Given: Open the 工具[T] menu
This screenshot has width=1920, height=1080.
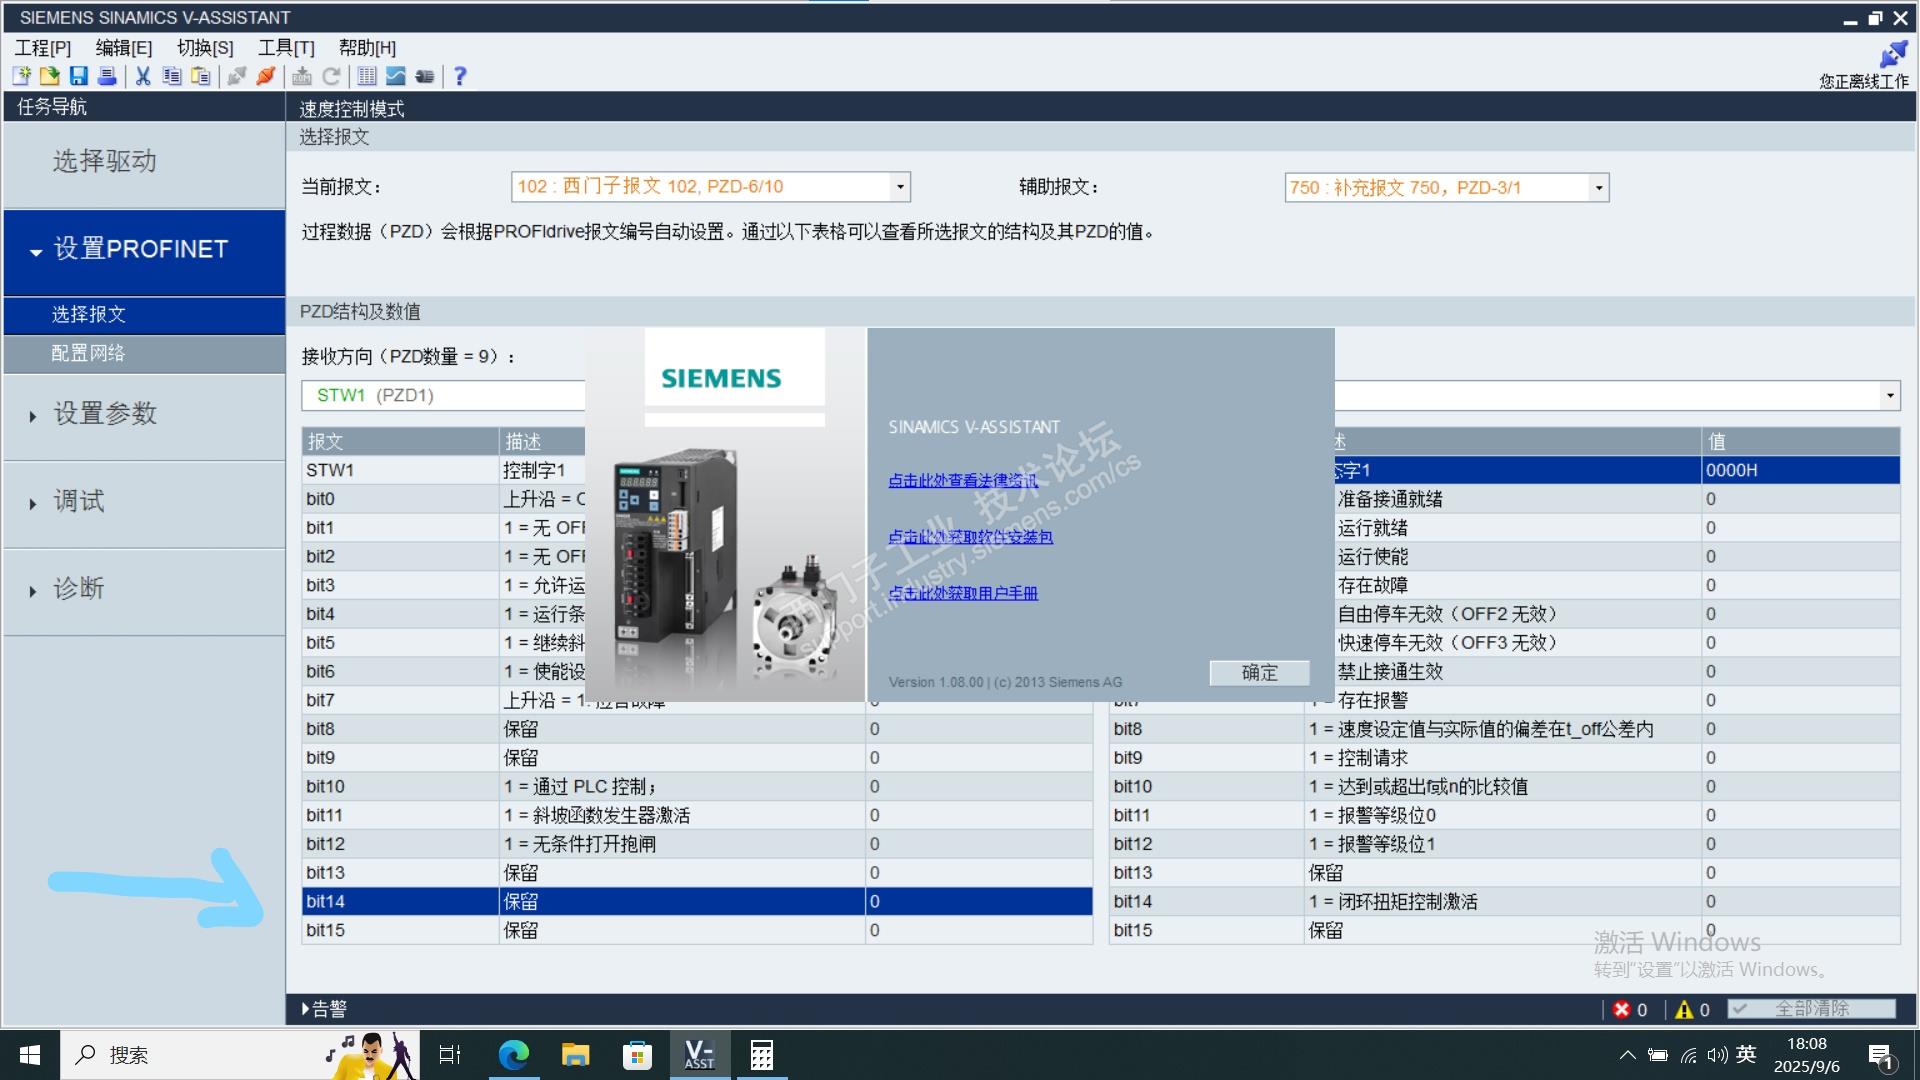Looking at the screenshot, I should [x=286, y=48].
